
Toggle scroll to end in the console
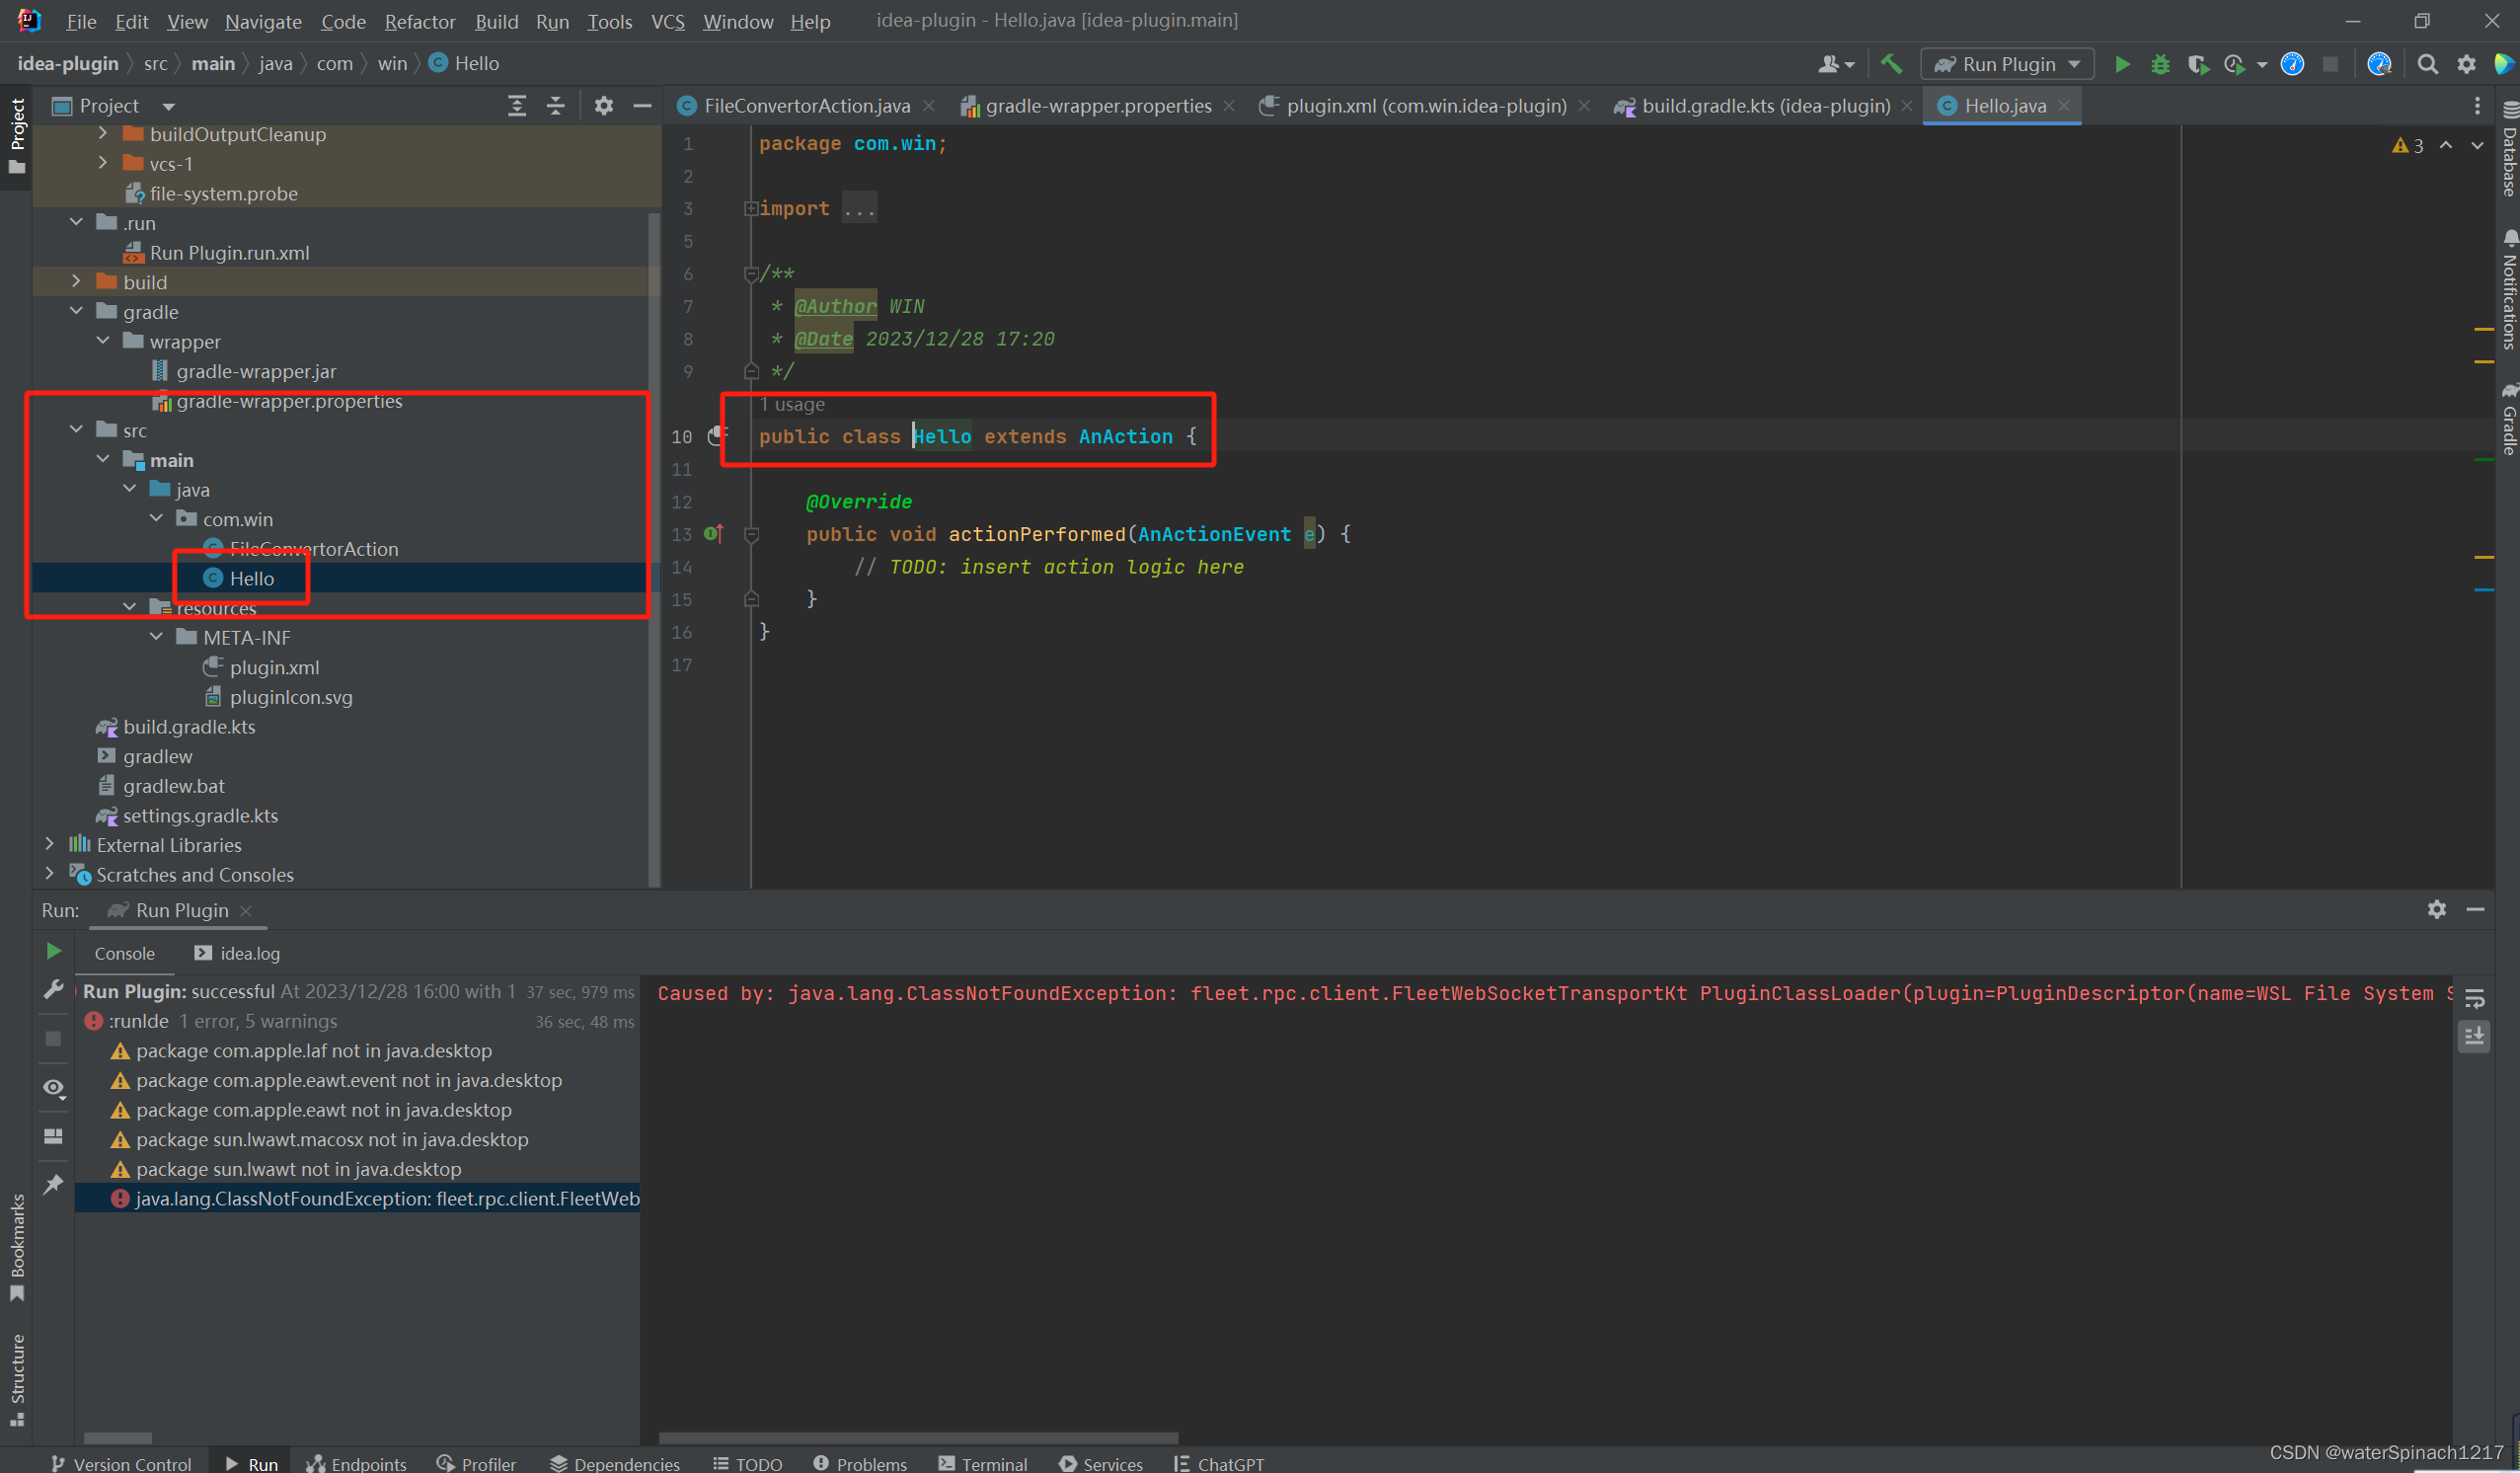point(2475,1036)
